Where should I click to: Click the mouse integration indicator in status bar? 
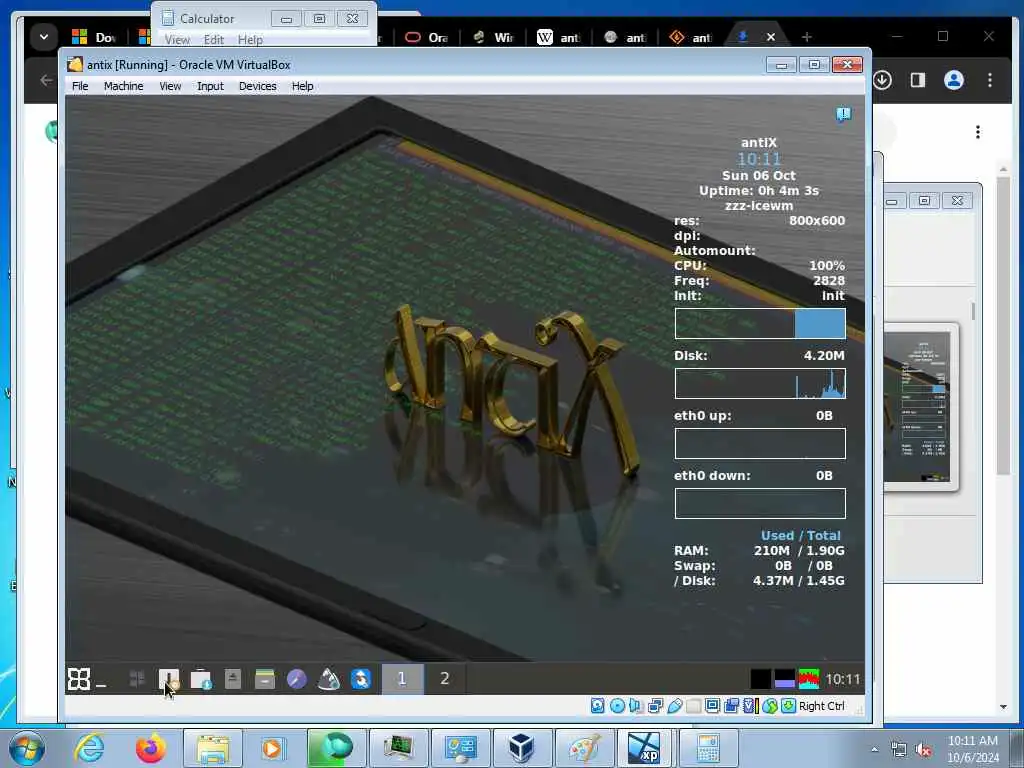click(770, 706)
